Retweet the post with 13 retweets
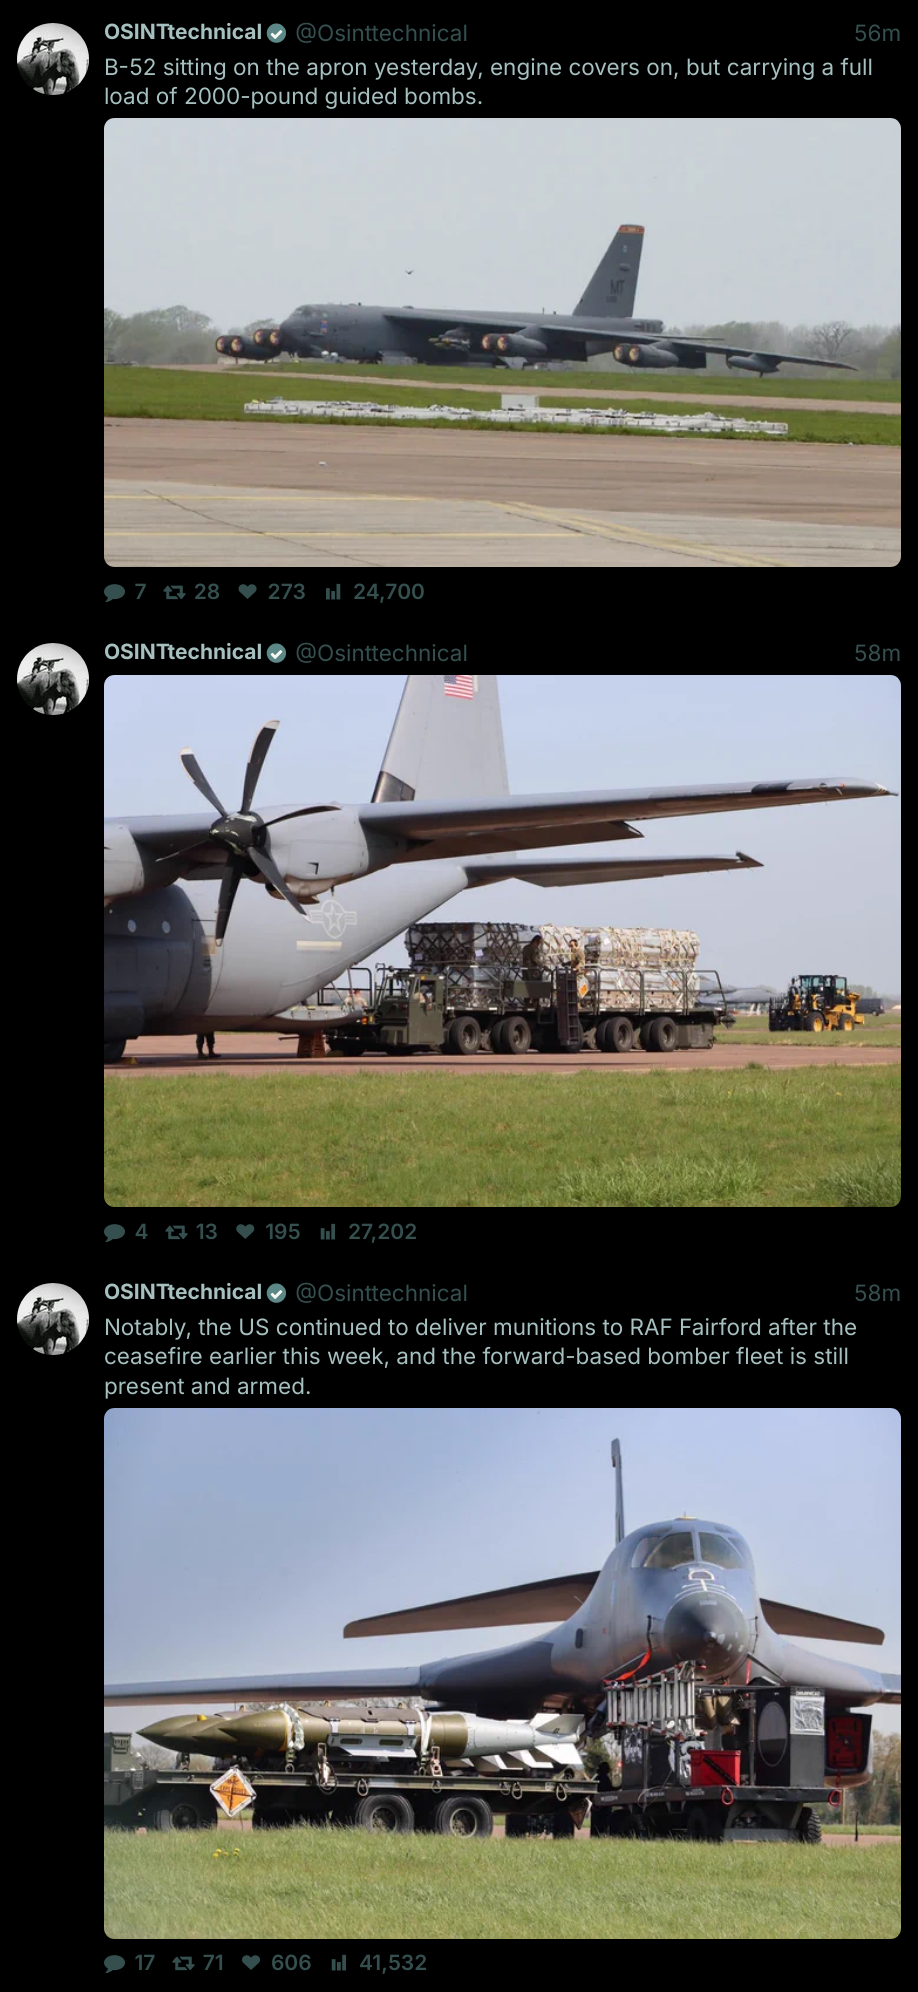Viewport: 918px width, 1992px height. [x=191, y=1232]
